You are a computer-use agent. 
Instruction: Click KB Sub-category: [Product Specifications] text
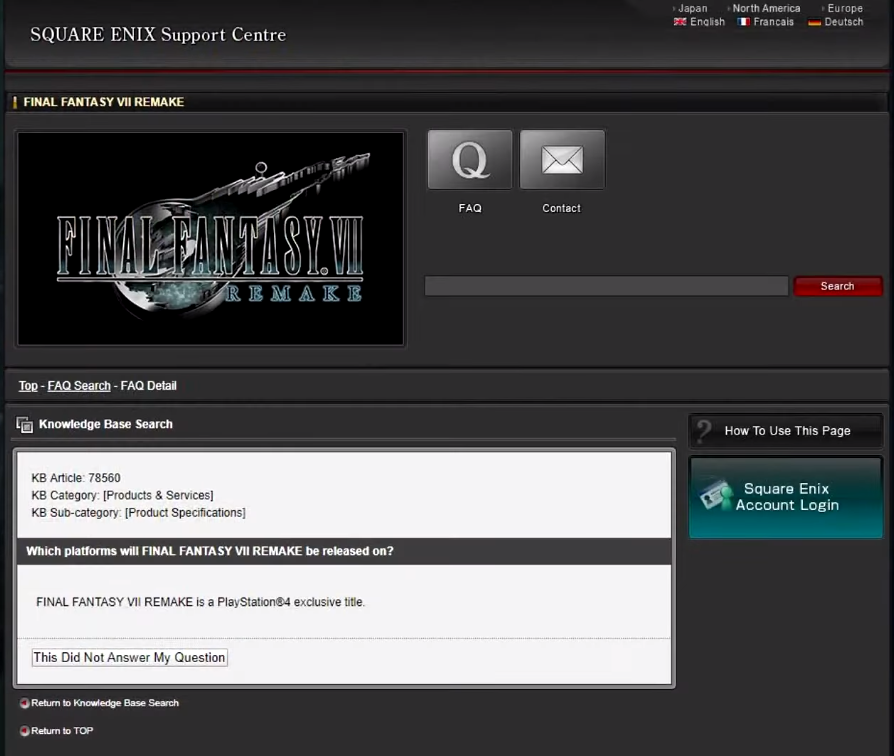pyautogui.click(x=139, y=513)
